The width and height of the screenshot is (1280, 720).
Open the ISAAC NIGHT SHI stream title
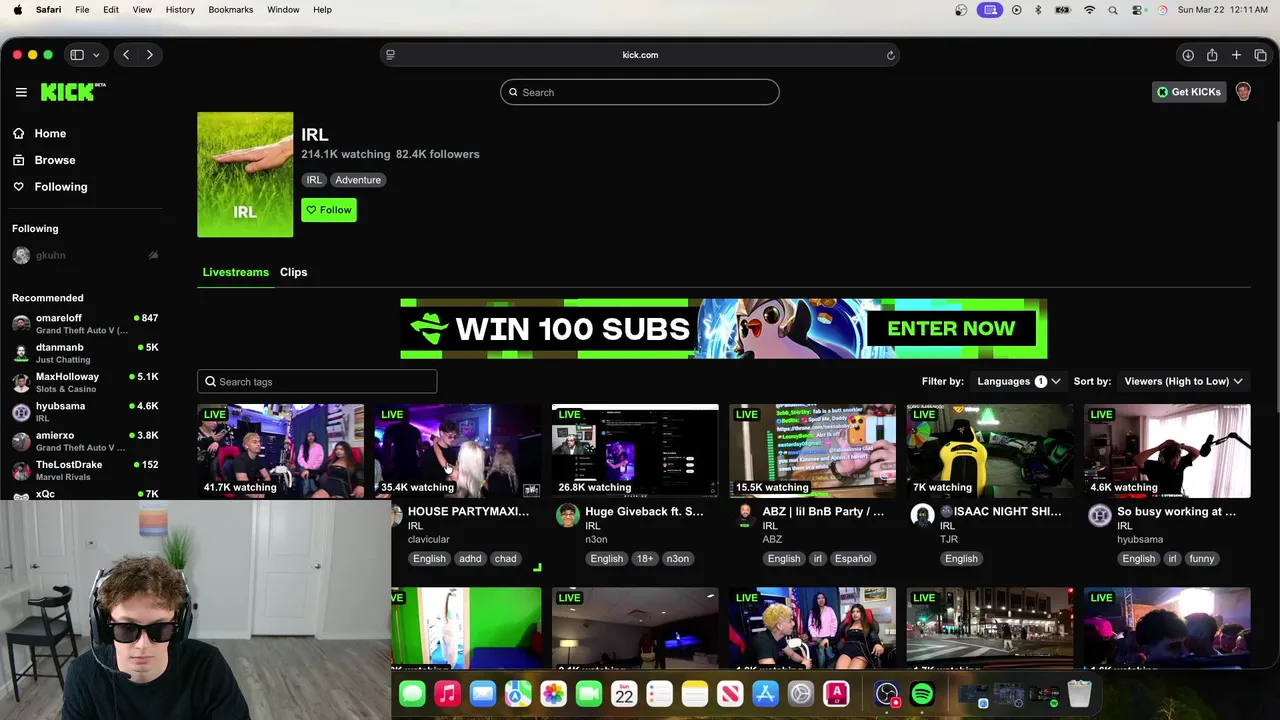(1001, 512)
